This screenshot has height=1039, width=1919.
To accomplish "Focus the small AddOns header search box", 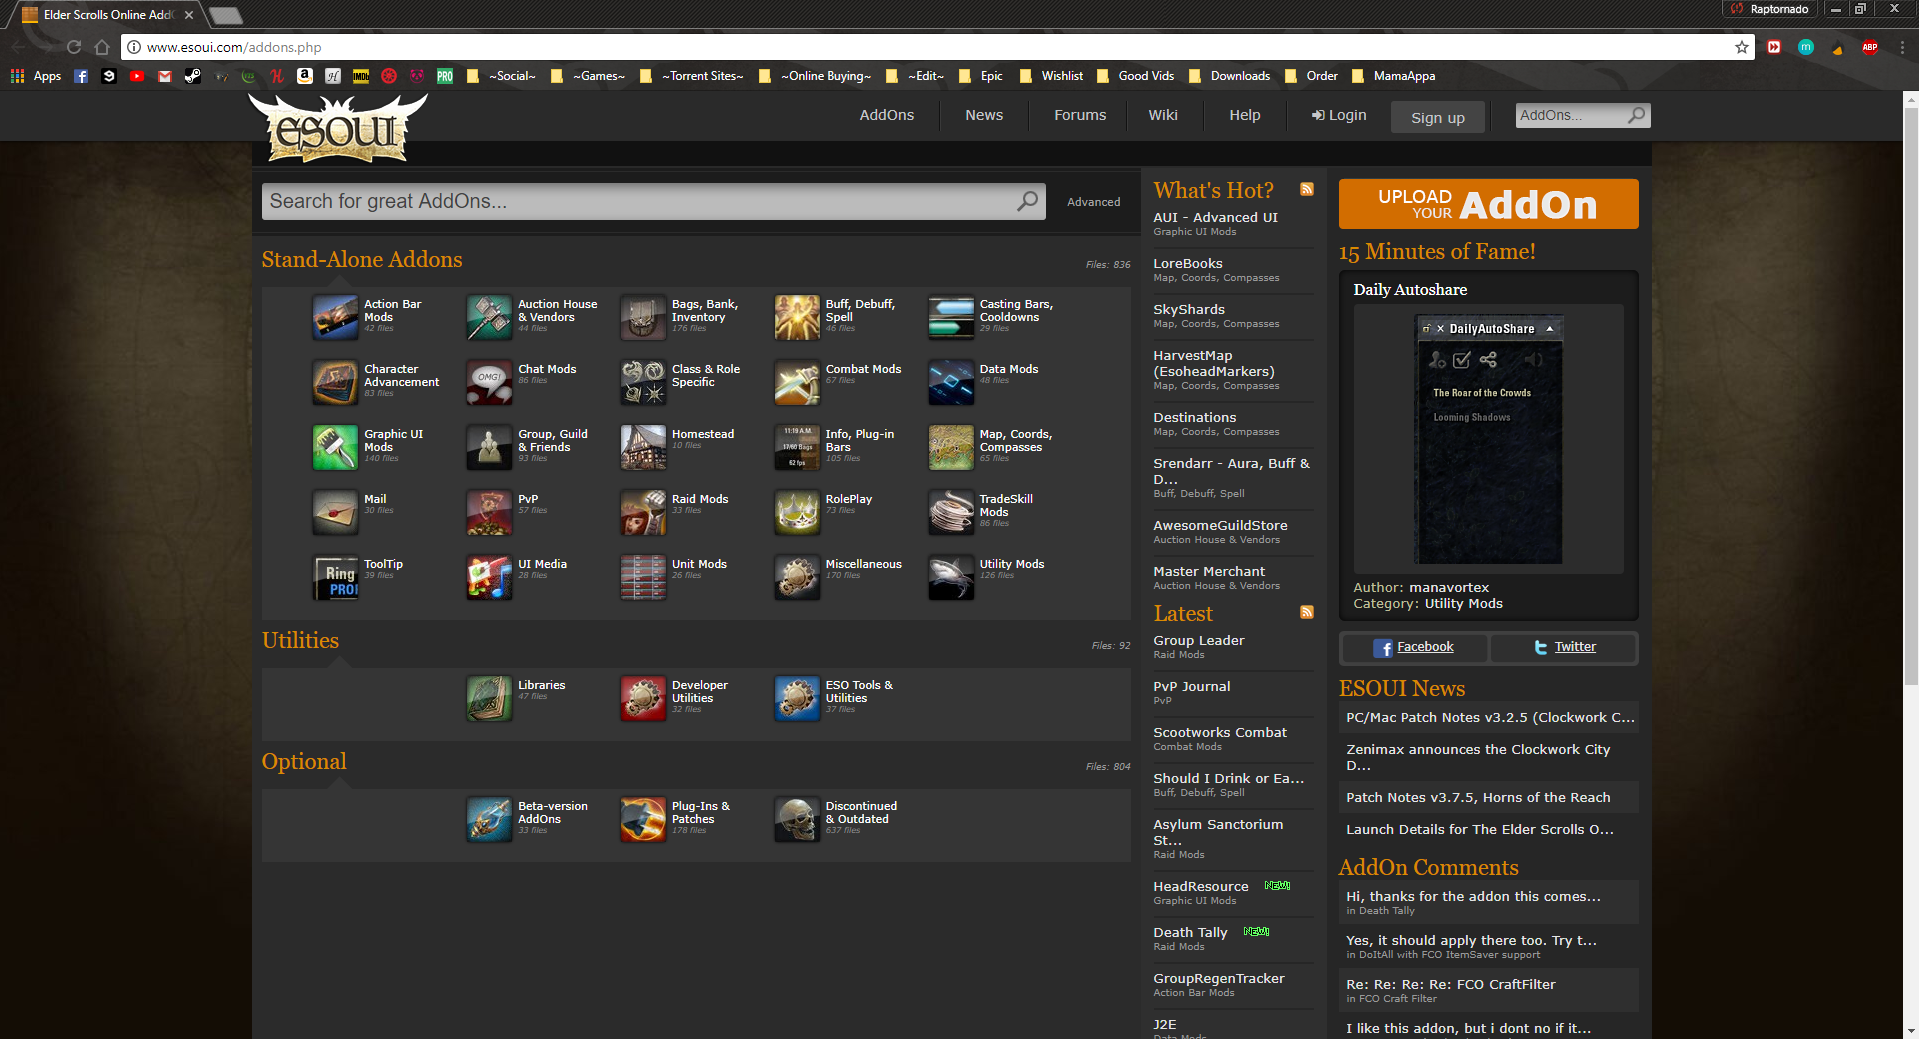I will pyautogui.click(x=1582, y=115).
